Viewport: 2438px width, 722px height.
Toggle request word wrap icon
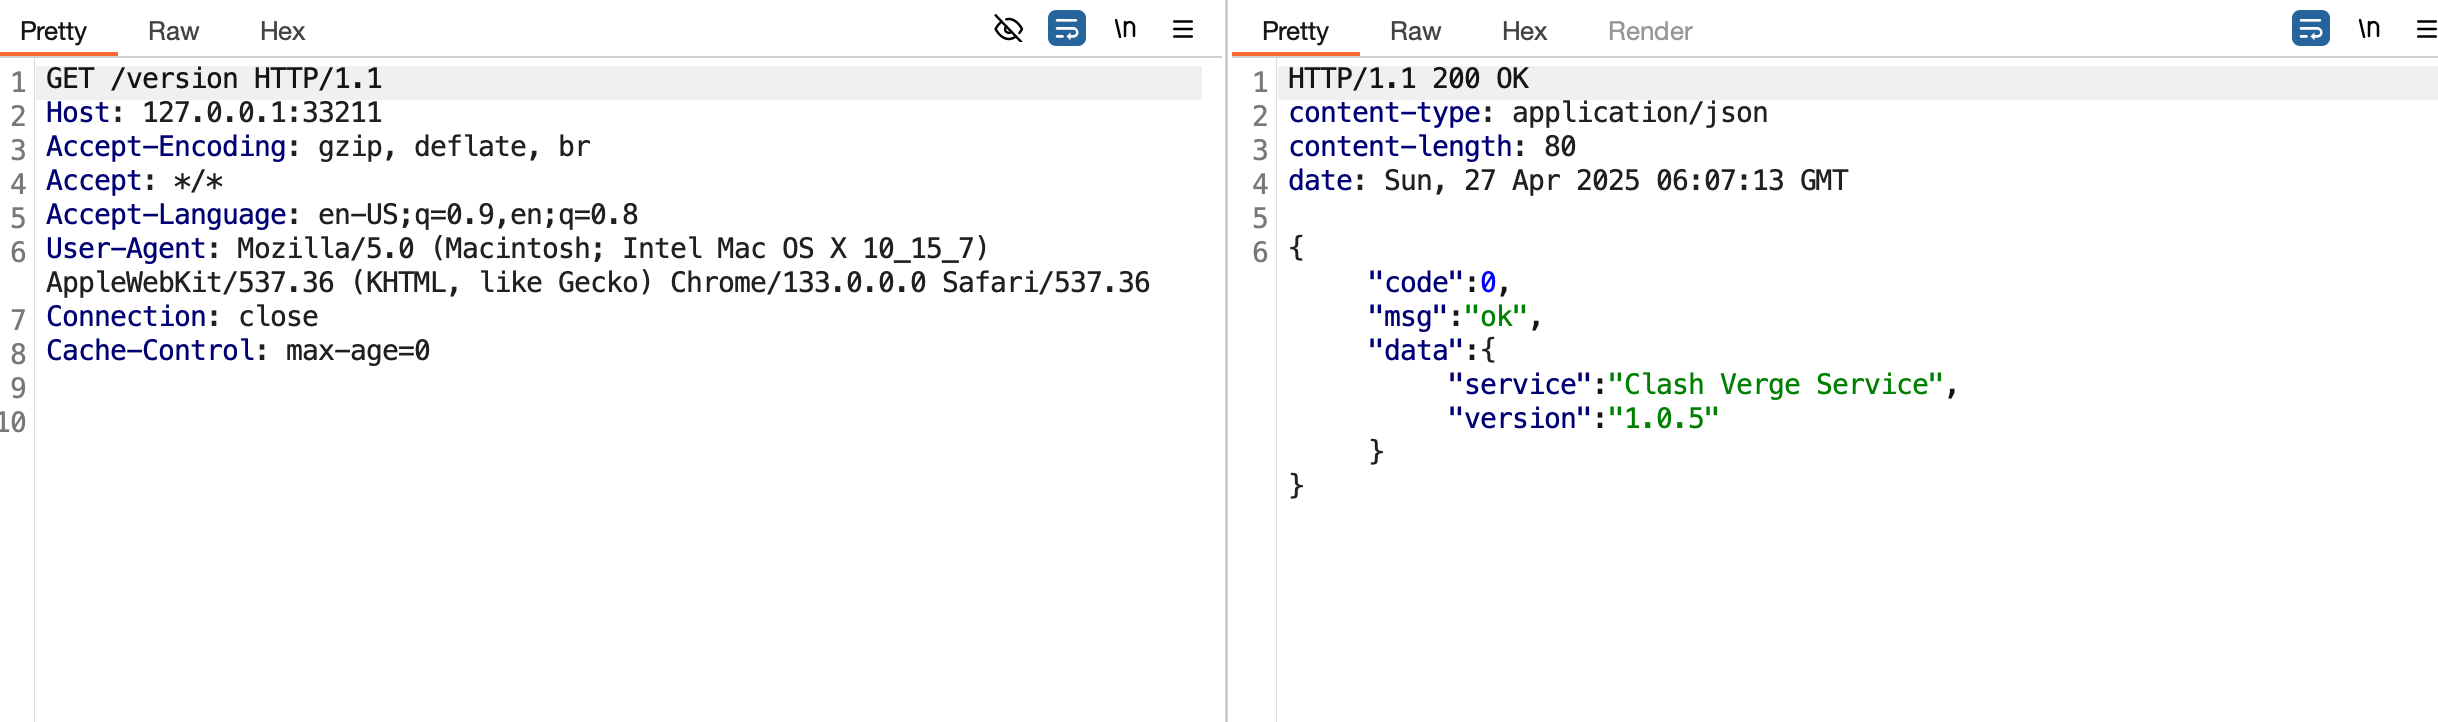click(x=1066, y=29)
